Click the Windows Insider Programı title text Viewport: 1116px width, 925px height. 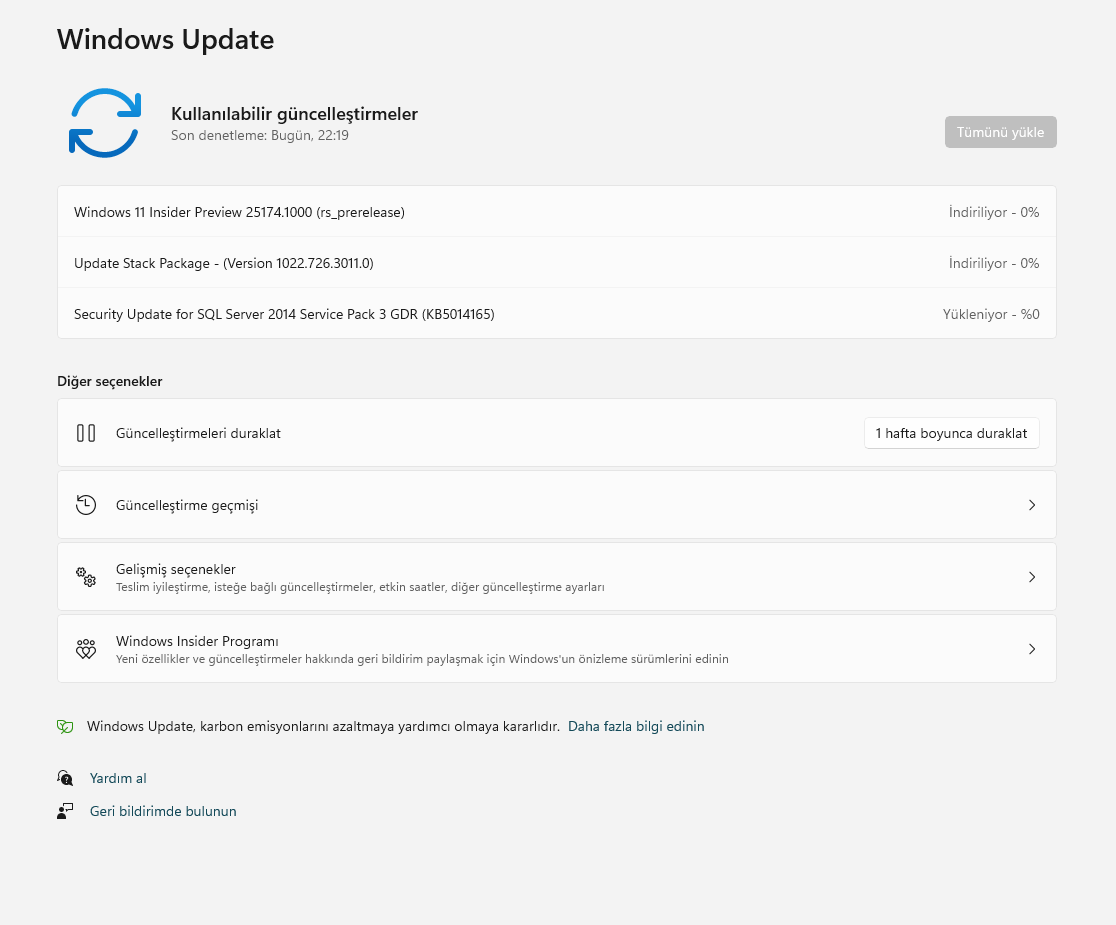point(197,641)
